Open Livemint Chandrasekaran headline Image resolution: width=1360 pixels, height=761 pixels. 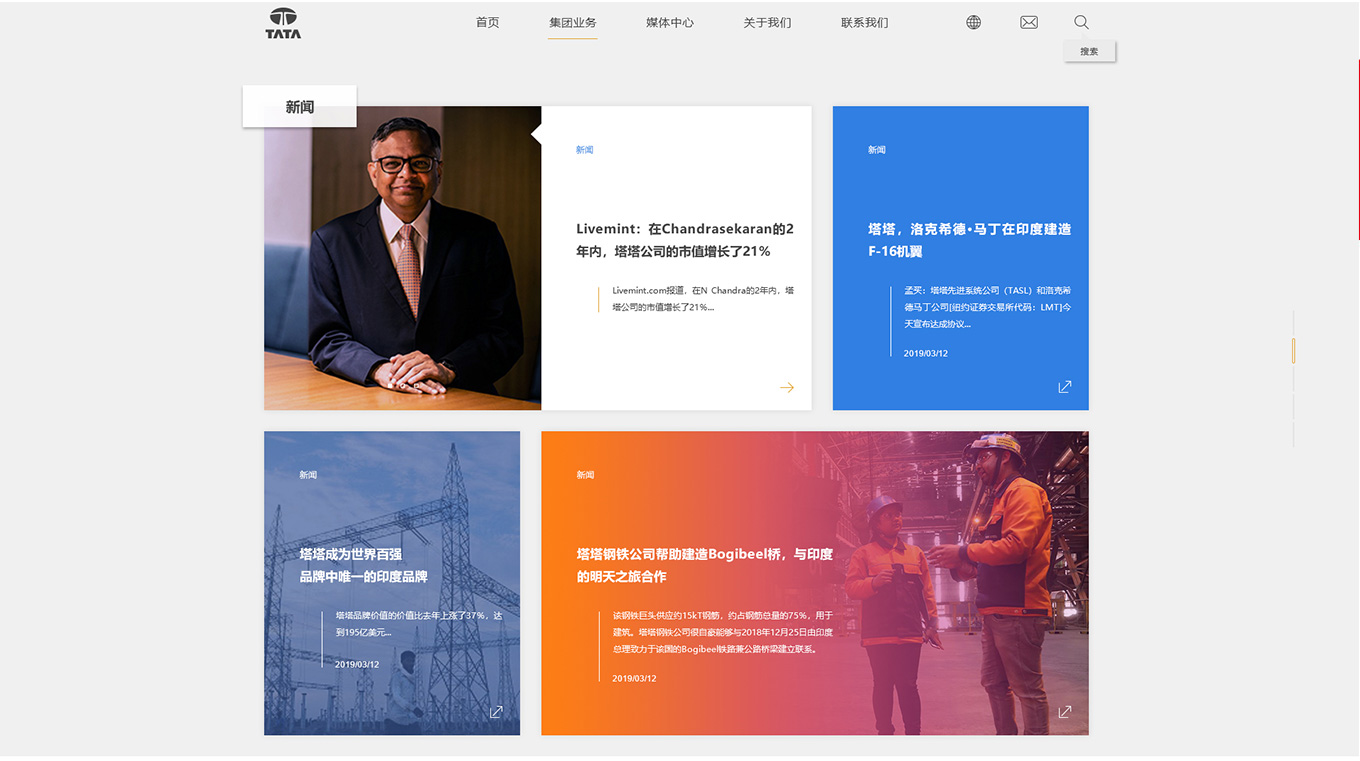pos(685,240)
